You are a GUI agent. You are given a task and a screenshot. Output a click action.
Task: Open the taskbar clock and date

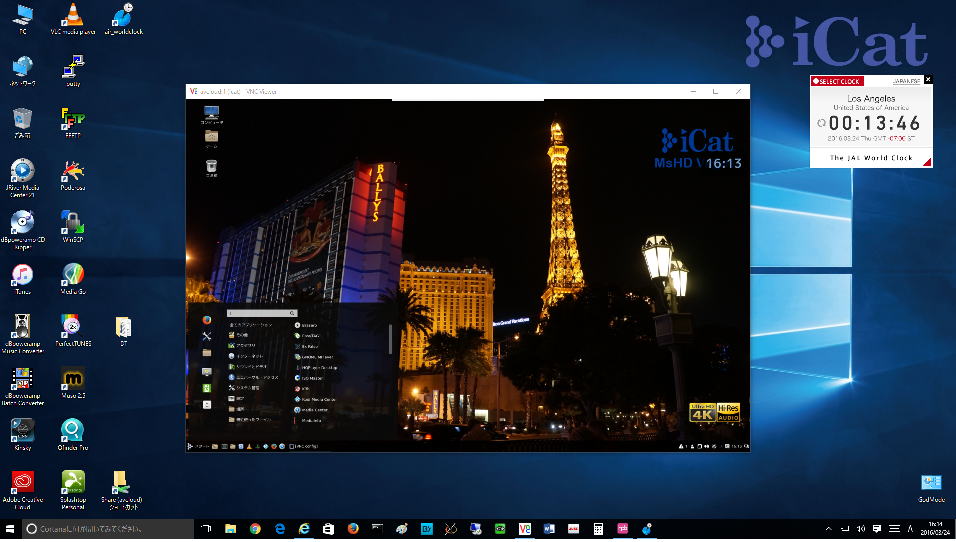[x=935, y=529]
